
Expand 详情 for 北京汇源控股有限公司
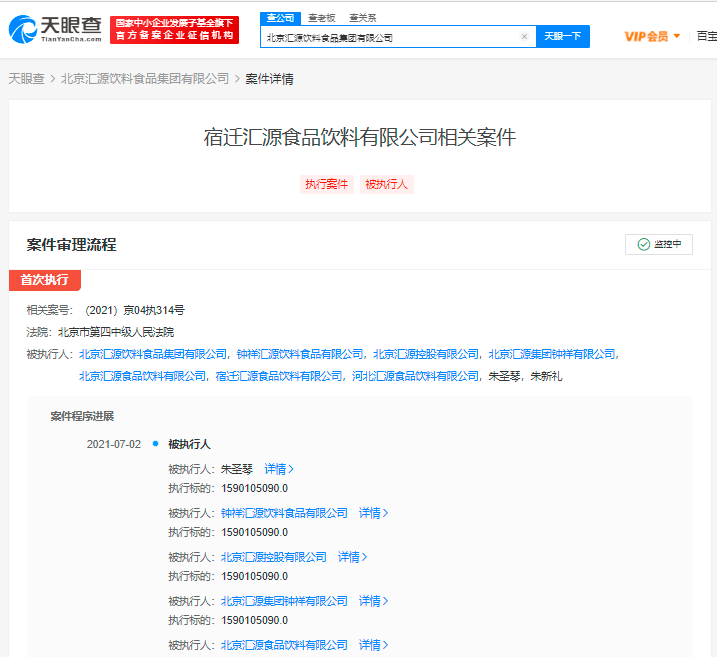point(353,557)
